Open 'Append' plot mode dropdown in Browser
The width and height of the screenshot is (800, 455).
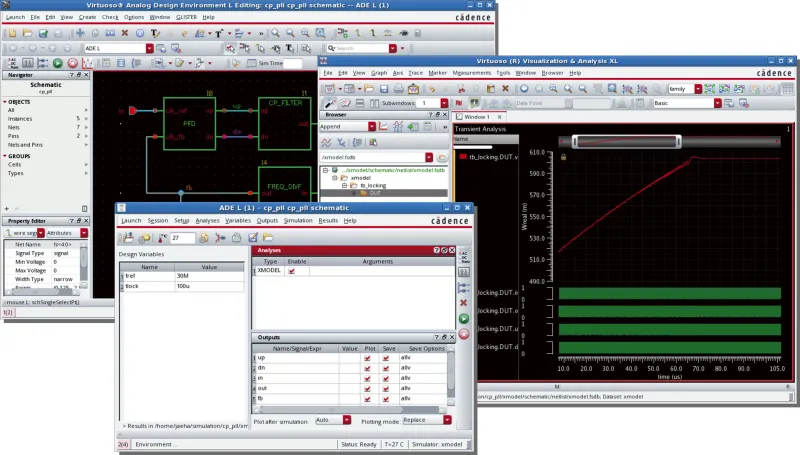click(372, 127)
